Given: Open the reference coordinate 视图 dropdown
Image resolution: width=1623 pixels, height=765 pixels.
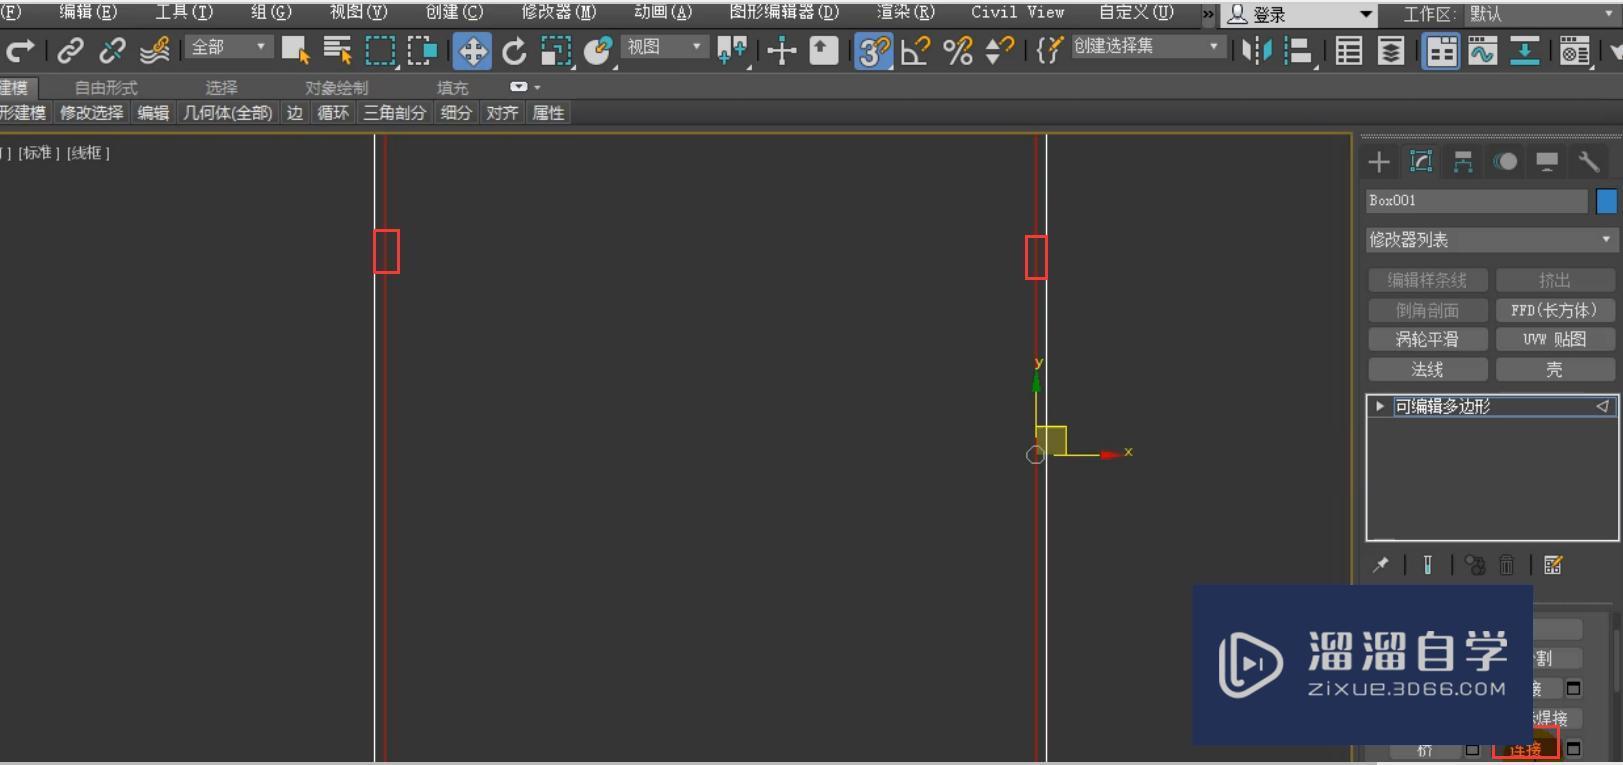Looking at the screenshot, I should point(665,47).
